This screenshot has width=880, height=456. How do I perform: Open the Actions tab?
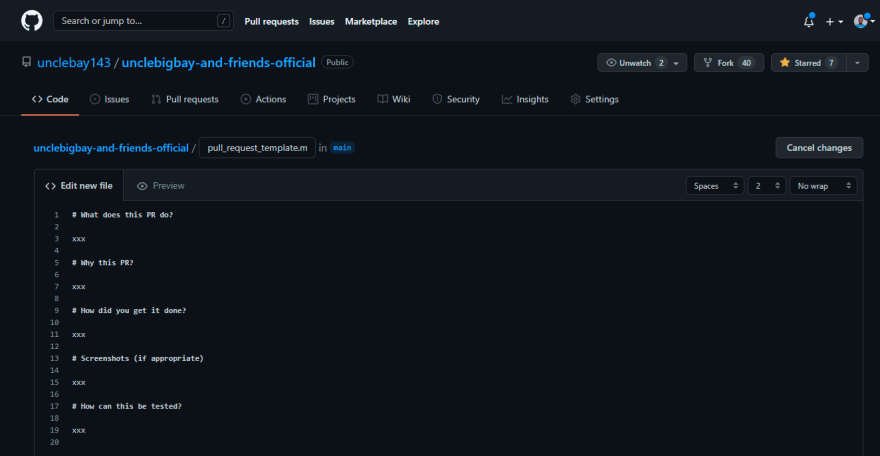point(263,99)
